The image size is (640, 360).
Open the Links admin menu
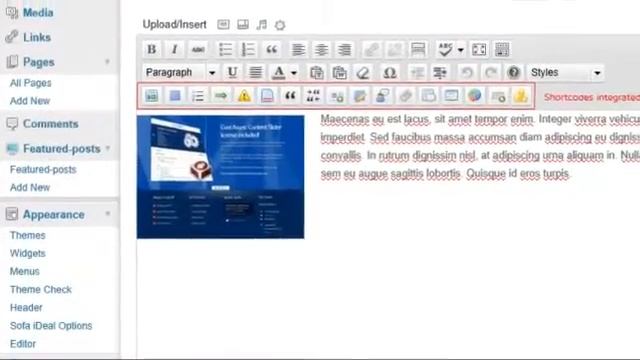click(37, 37)
